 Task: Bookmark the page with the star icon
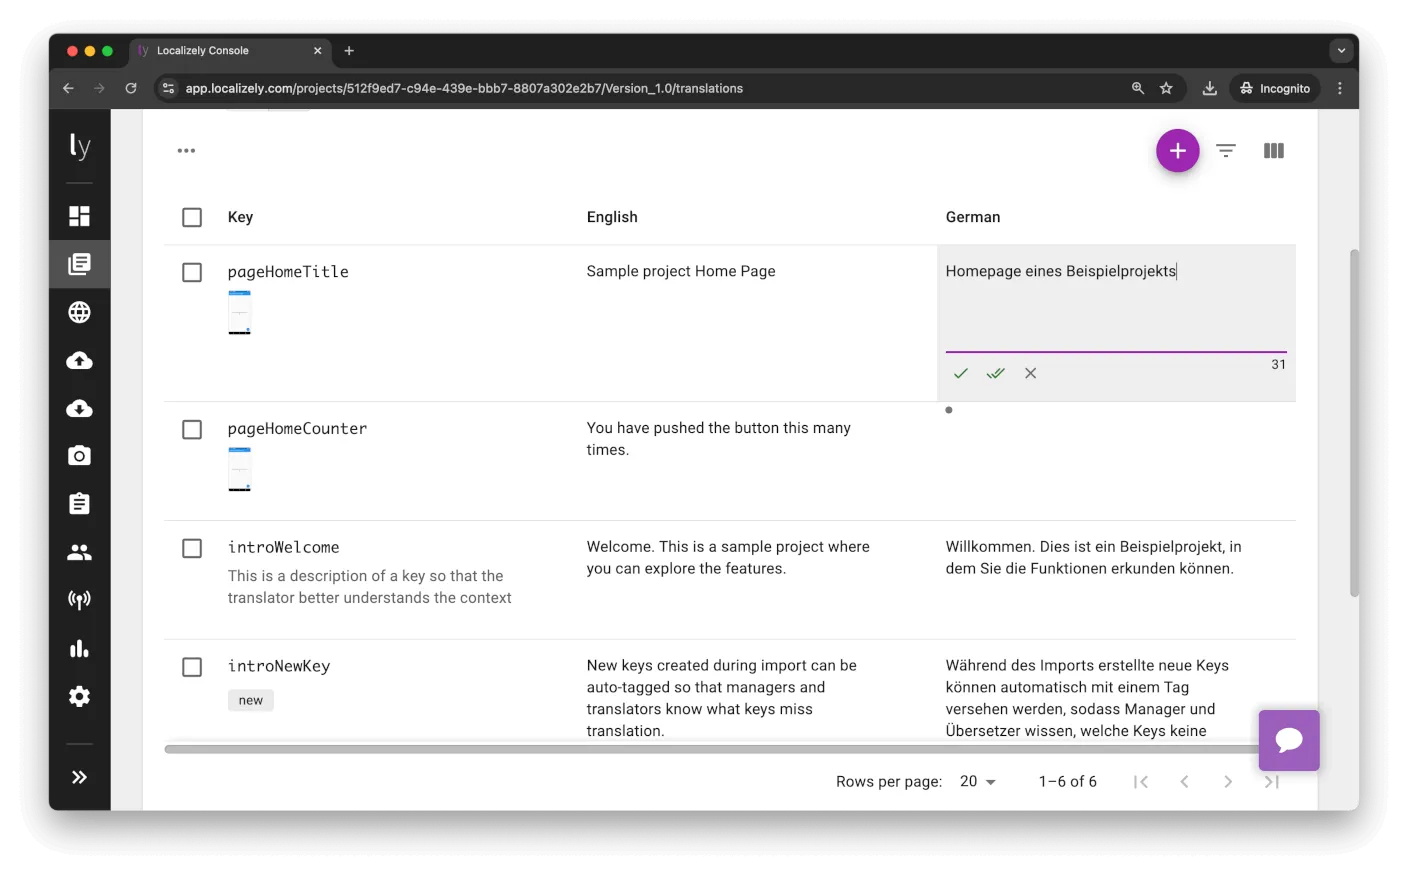(x=1166, y=88)
